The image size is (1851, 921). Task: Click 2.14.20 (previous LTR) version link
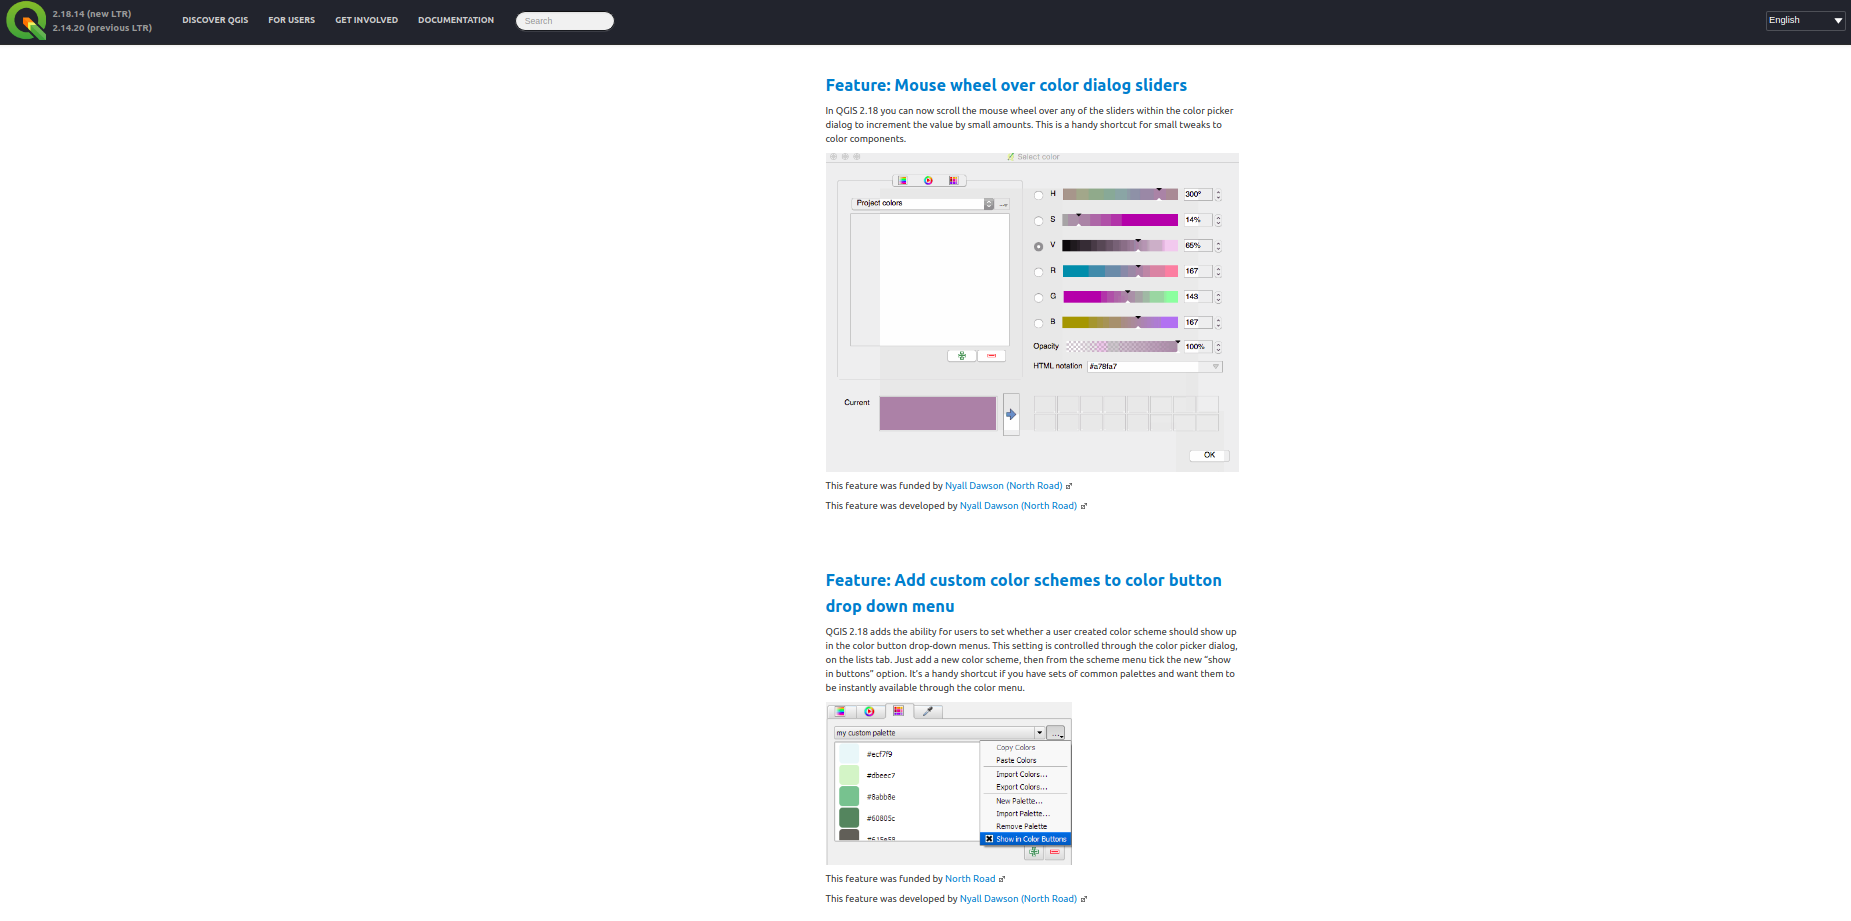pos(102,28)
